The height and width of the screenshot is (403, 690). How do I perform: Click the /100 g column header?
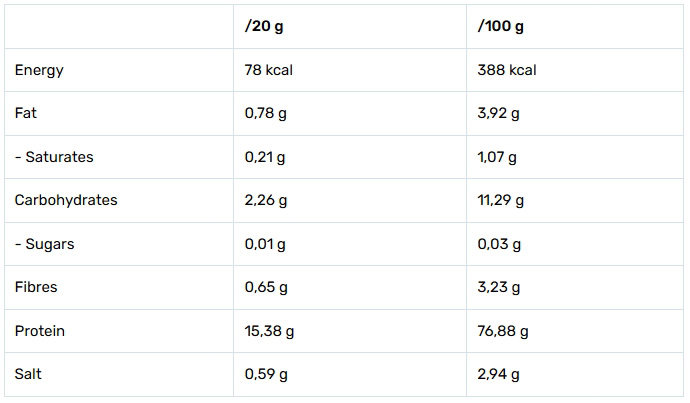pyautogui.click(x=502, y=27)
